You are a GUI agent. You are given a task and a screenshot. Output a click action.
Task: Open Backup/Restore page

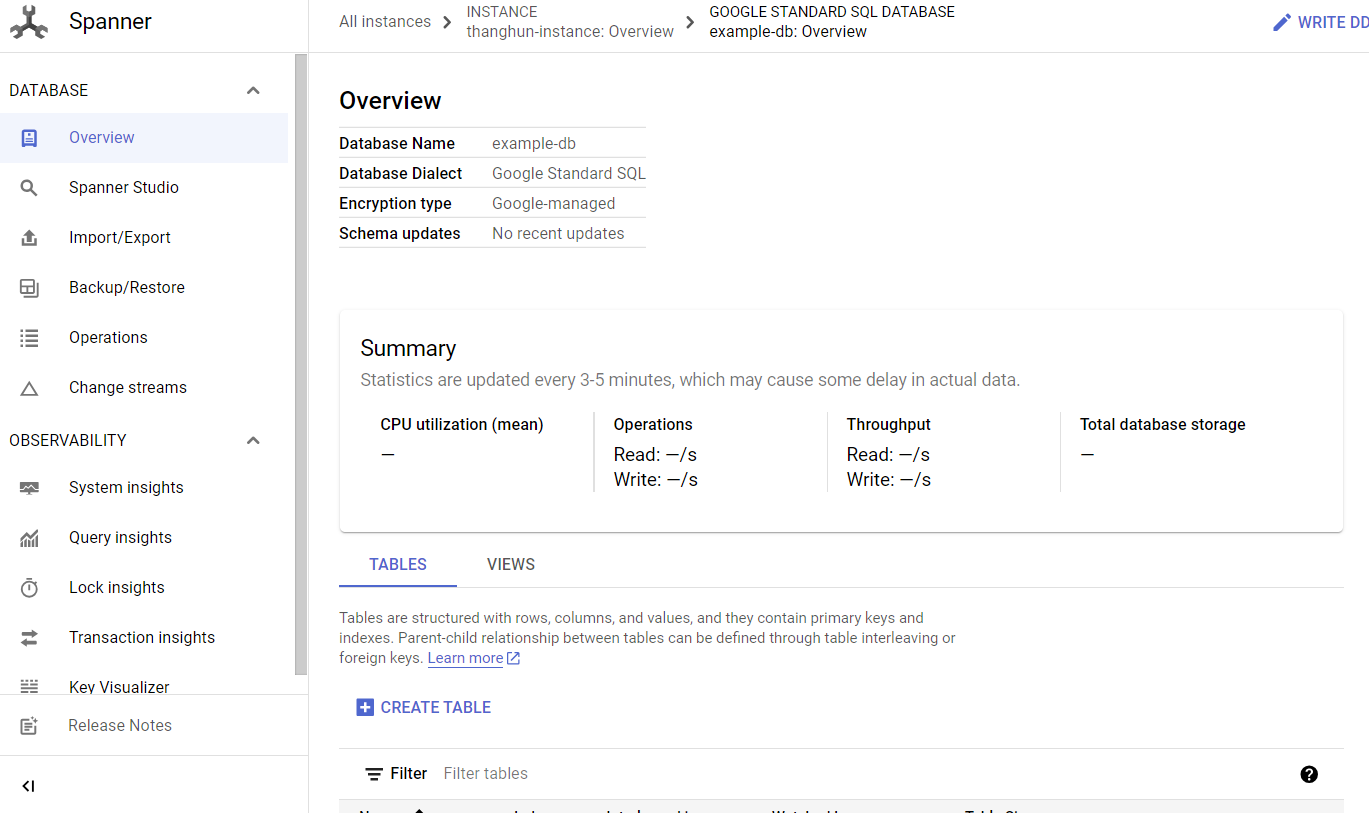click(x=144, y=288)
